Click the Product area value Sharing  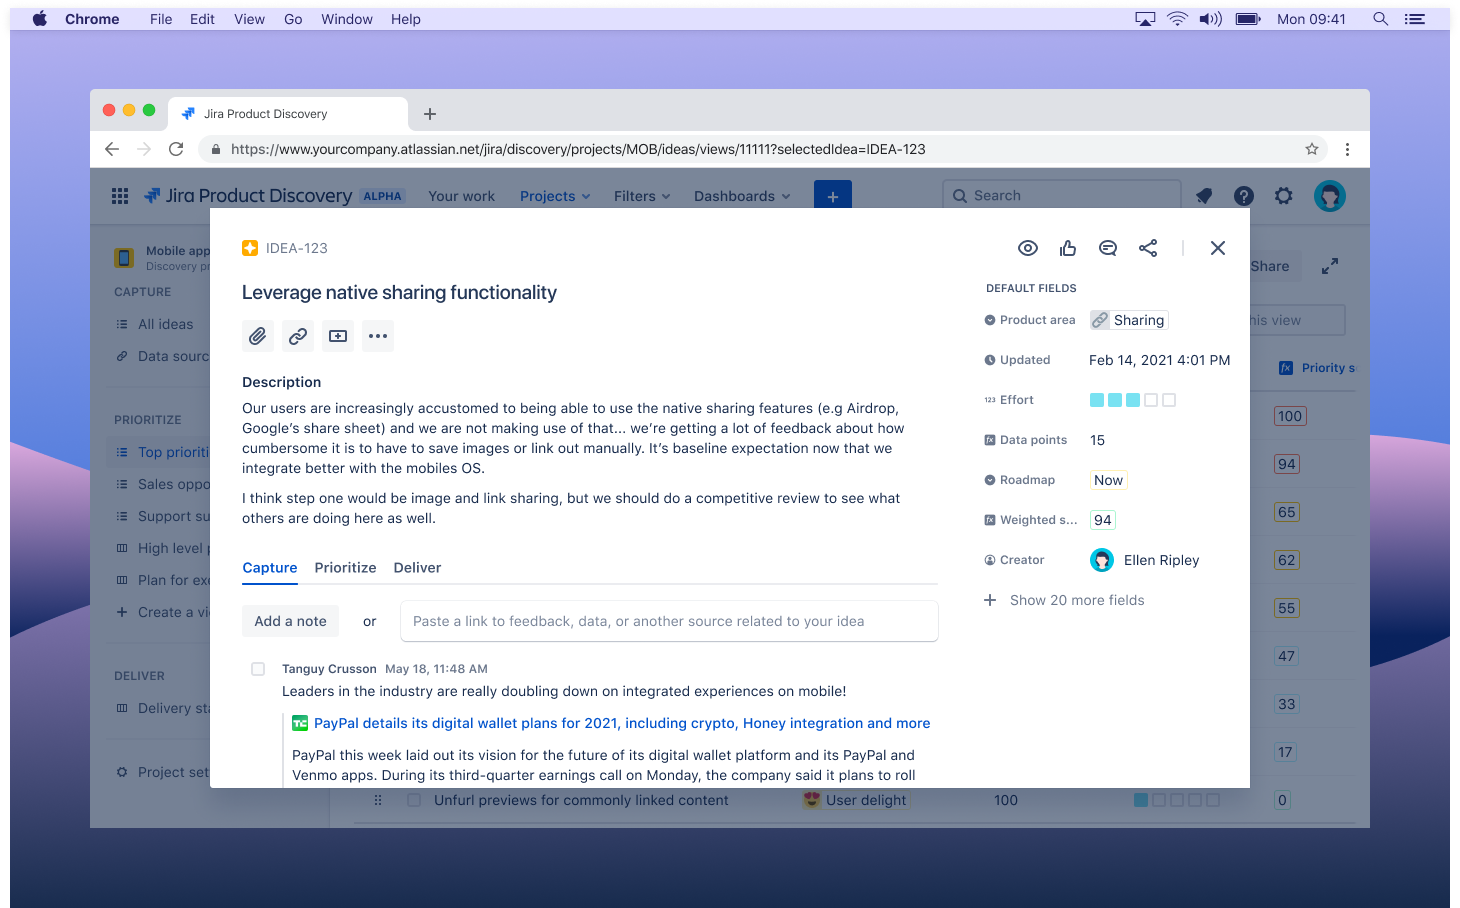[1129, 320]
